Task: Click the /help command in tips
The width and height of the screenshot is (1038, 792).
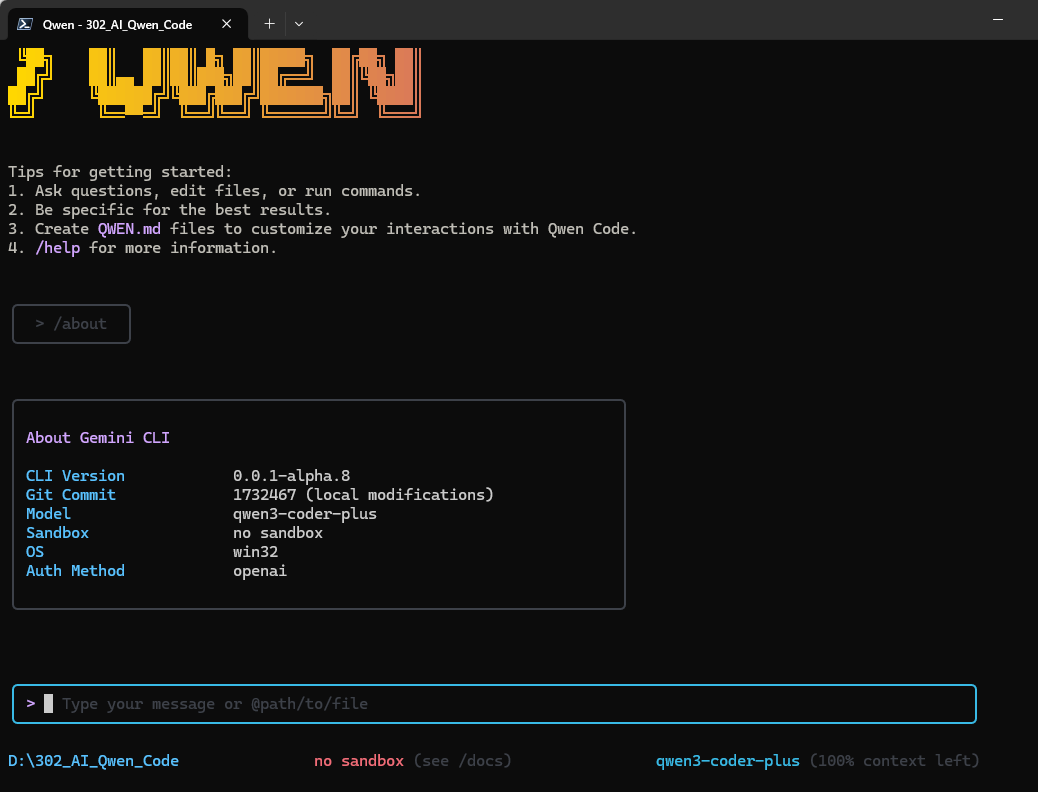Action: pos(58,248)
